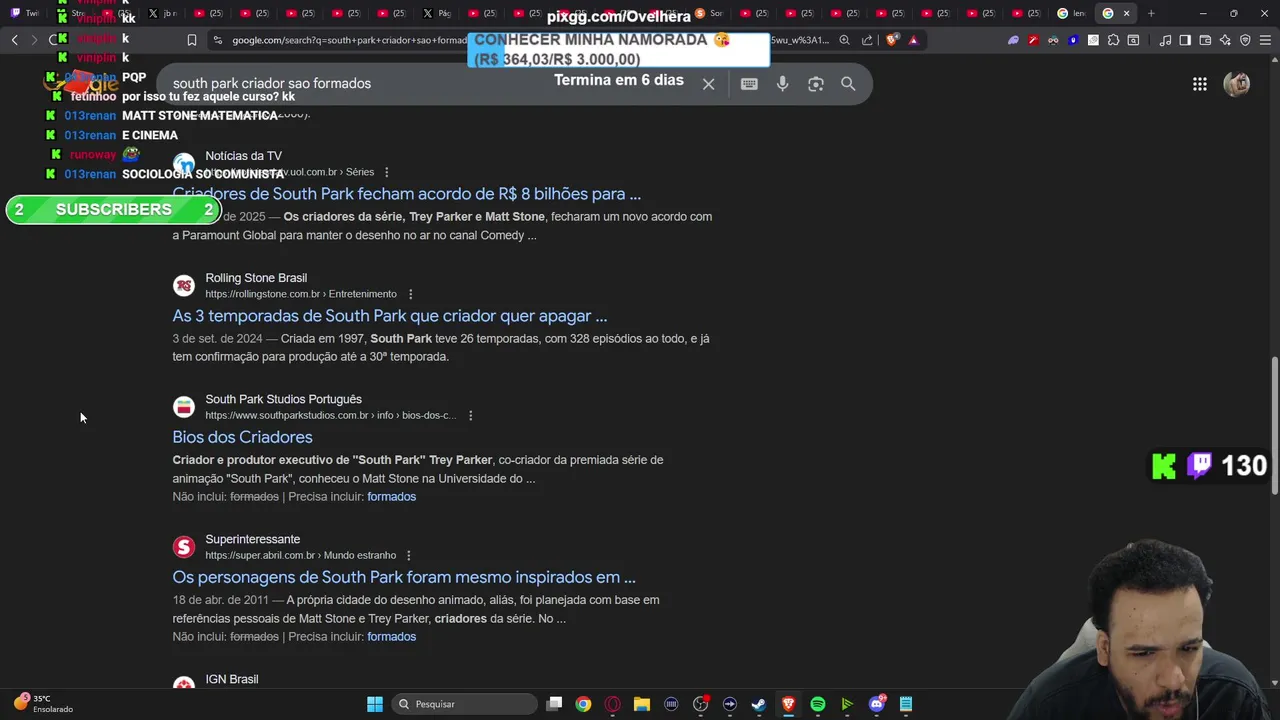Open Opera browser from the taskbar
The width and height of the screenshot is (1280, 720).
pyautogui.click(x=612, y=704)
